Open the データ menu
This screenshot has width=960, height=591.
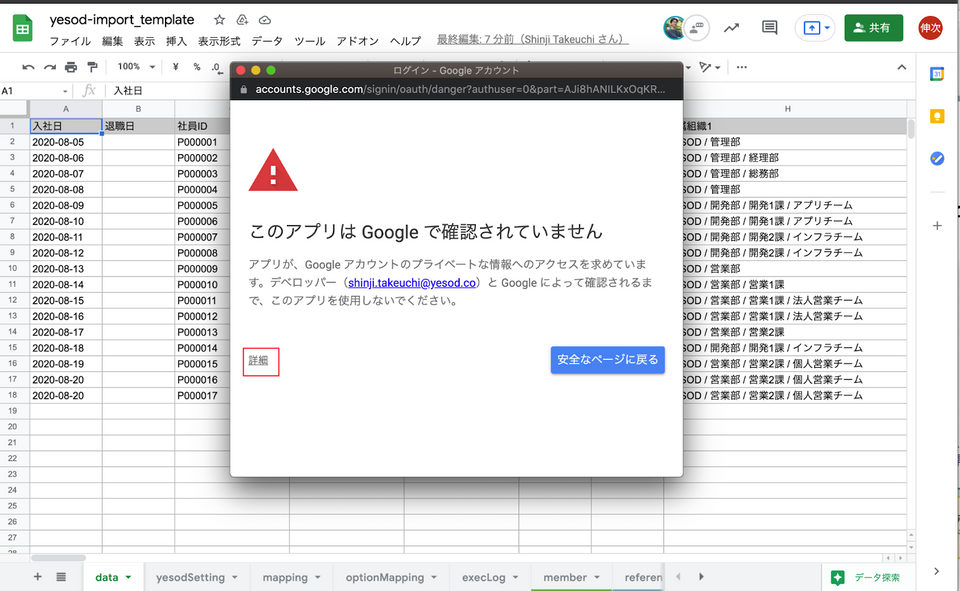point(267,41)
